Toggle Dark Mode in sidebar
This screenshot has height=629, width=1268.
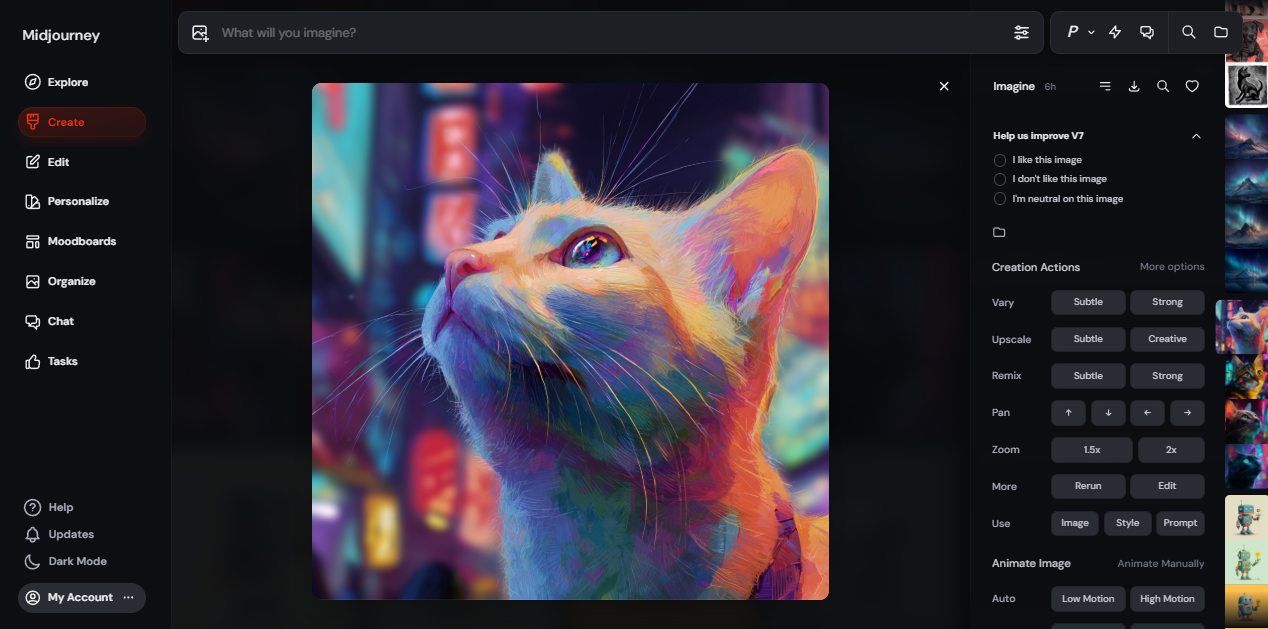pos(77,561)
